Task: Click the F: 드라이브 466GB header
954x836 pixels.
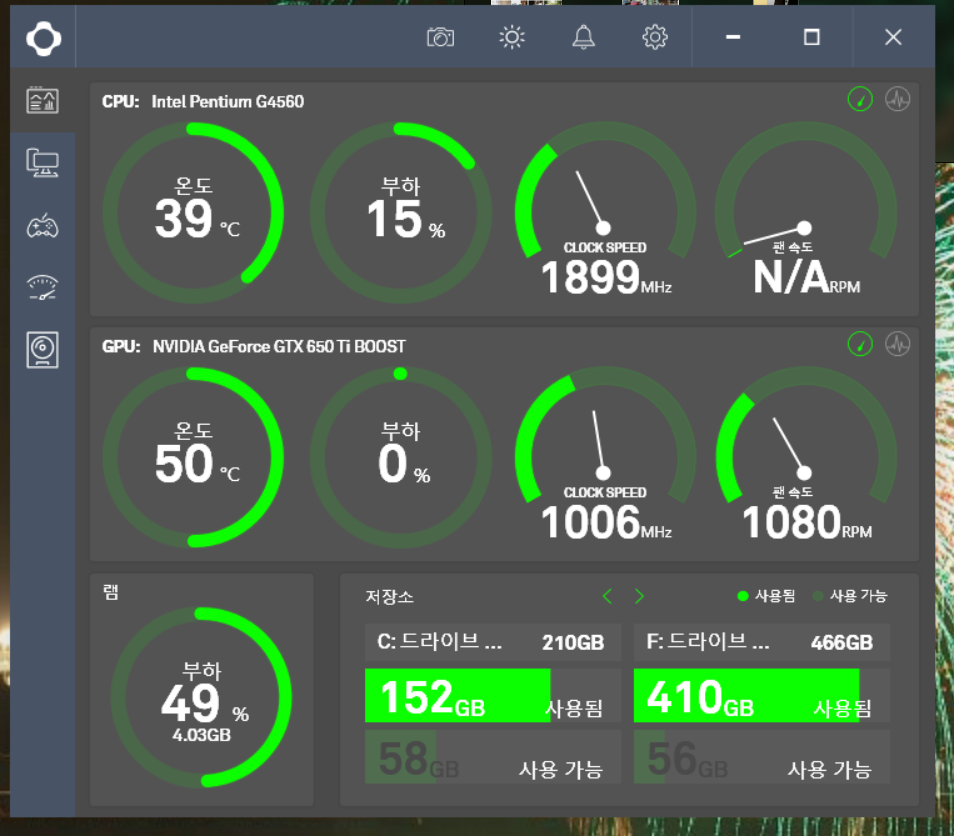Action: (x=762, y=642)
